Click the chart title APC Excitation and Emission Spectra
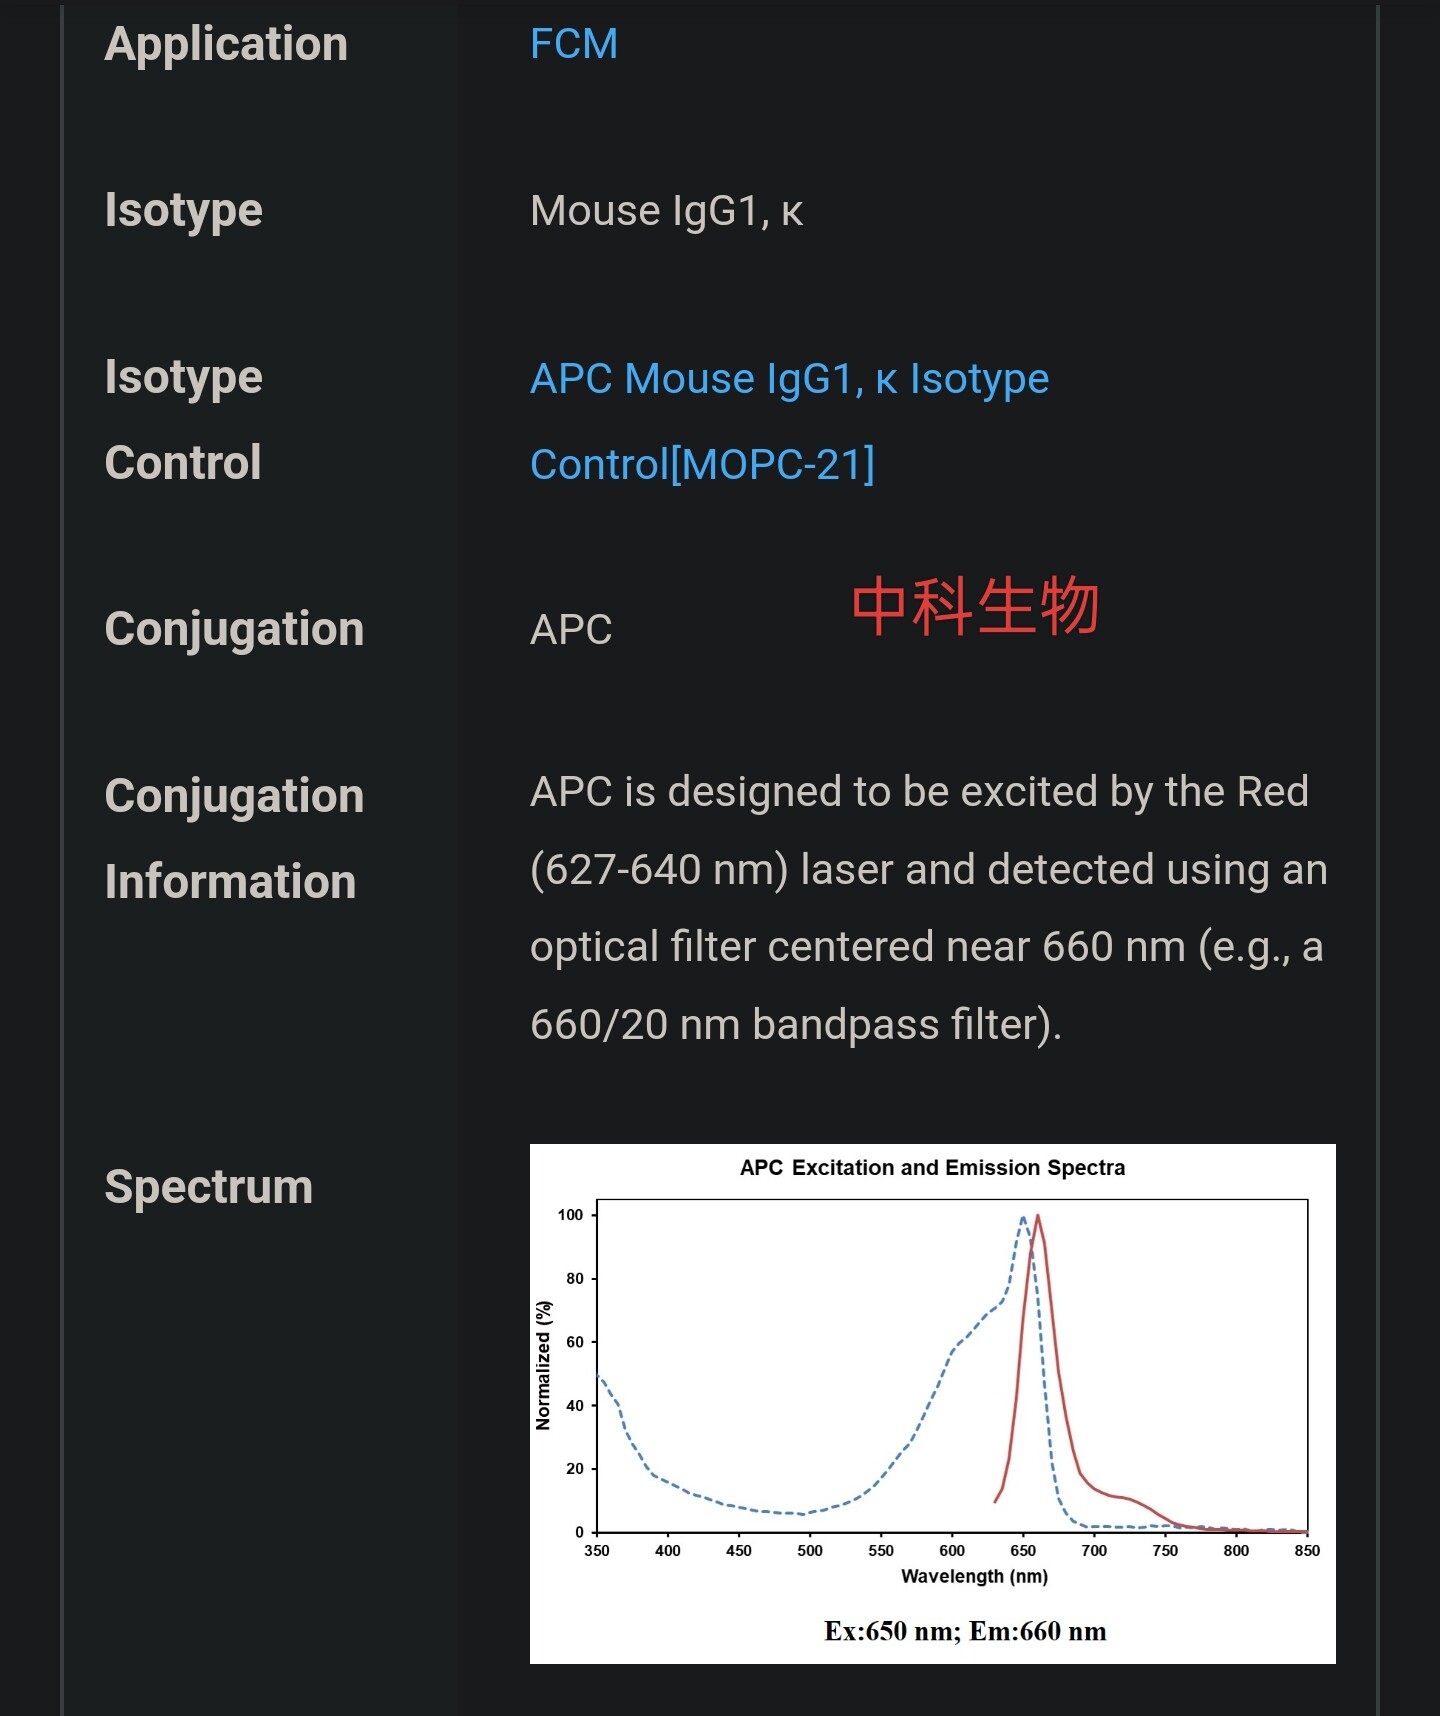 coord(932,1168)
